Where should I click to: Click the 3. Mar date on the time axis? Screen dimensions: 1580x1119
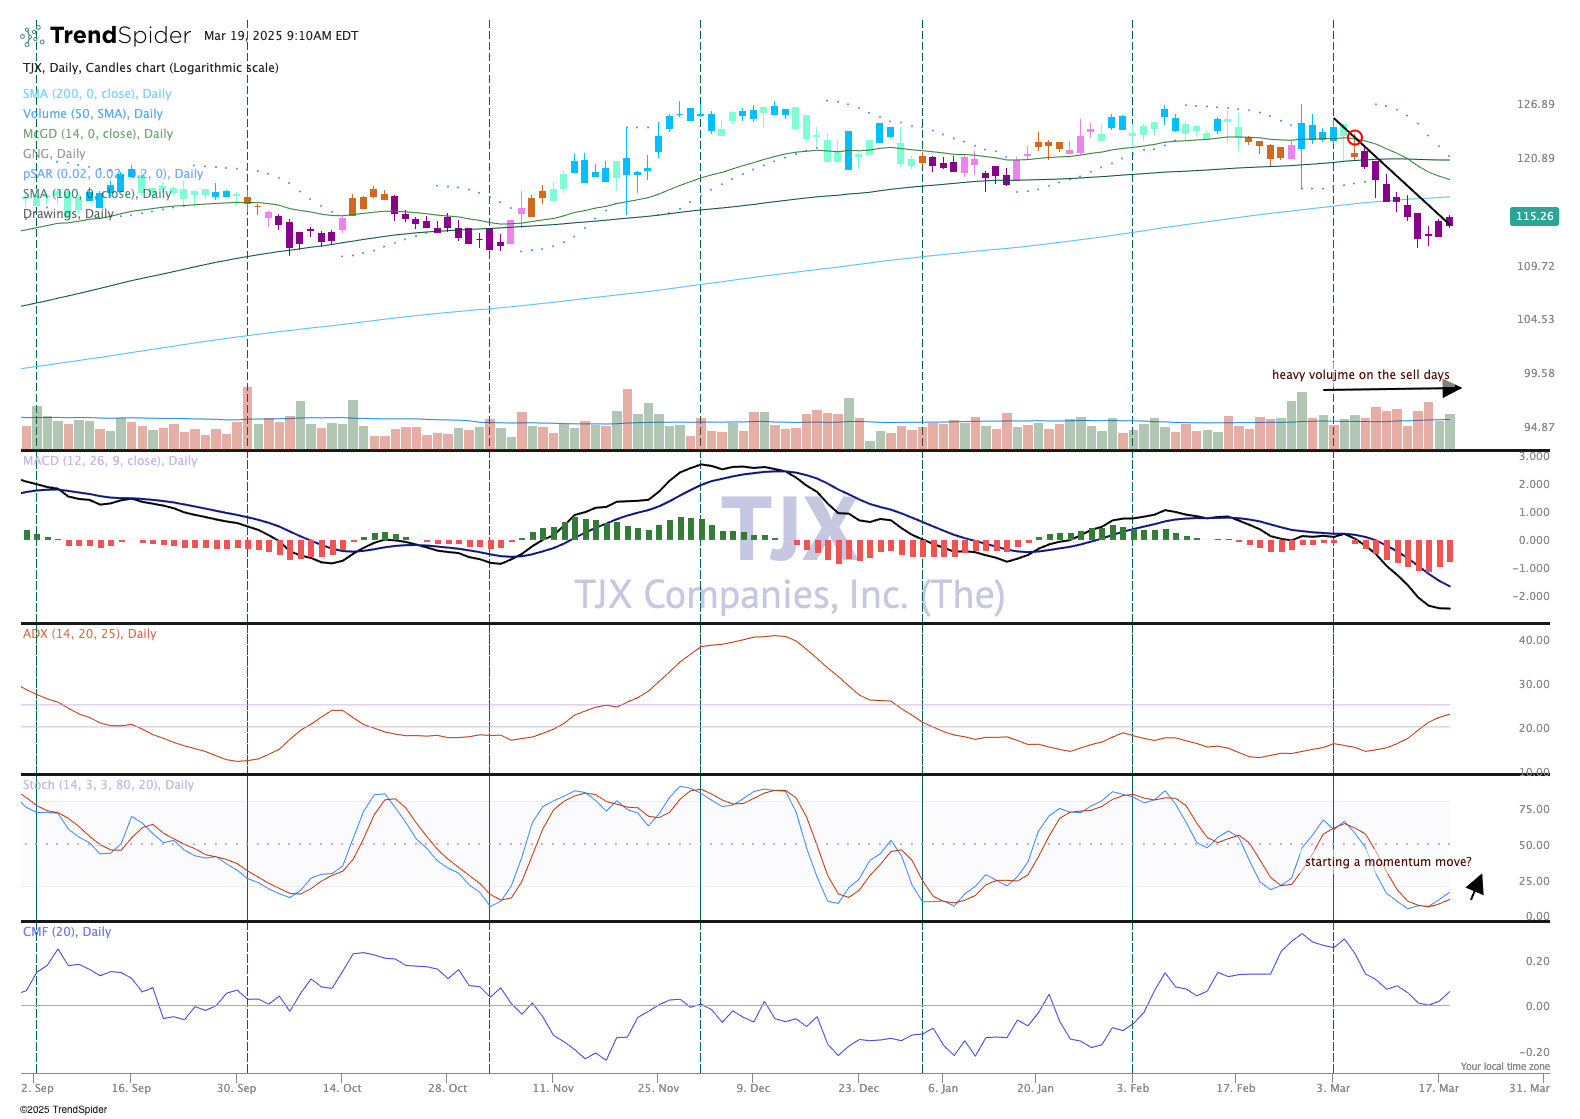(x=1333, y=1088)
